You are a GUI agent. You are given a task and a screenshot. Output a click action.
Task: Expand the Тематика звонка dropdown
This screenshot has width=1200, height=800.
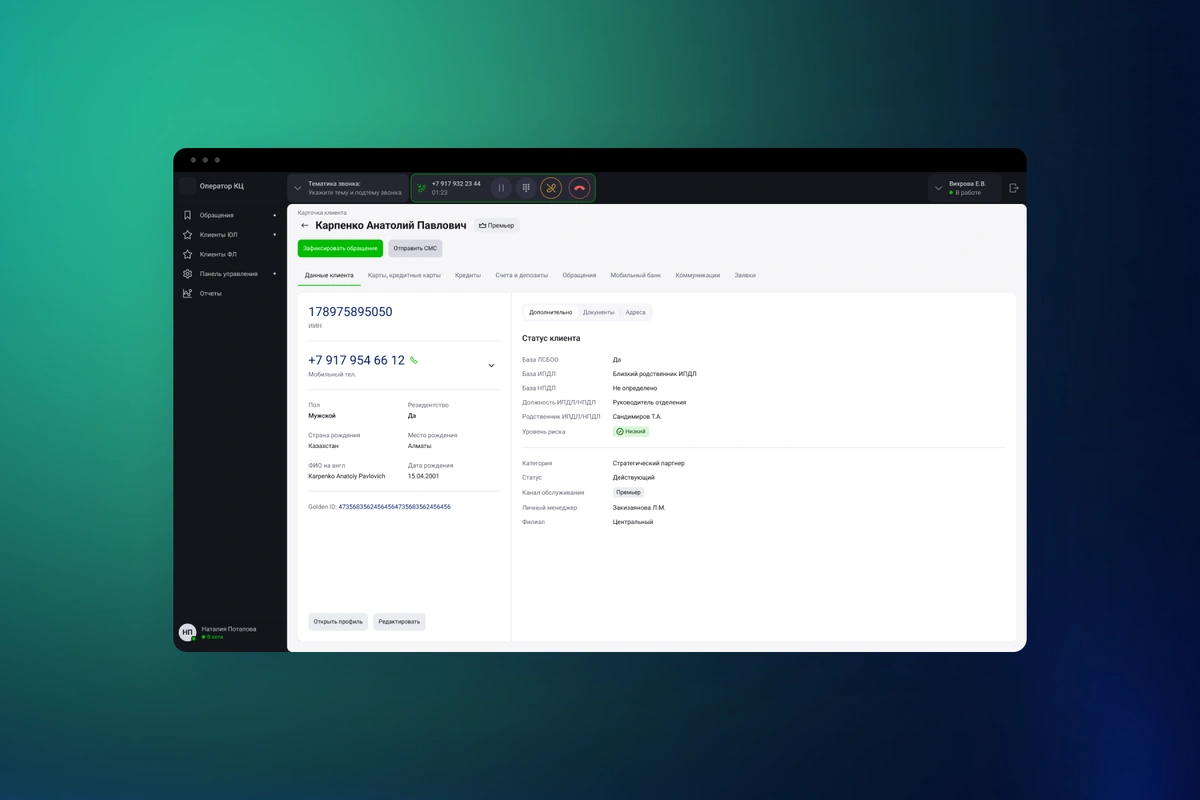pos(298,188)
